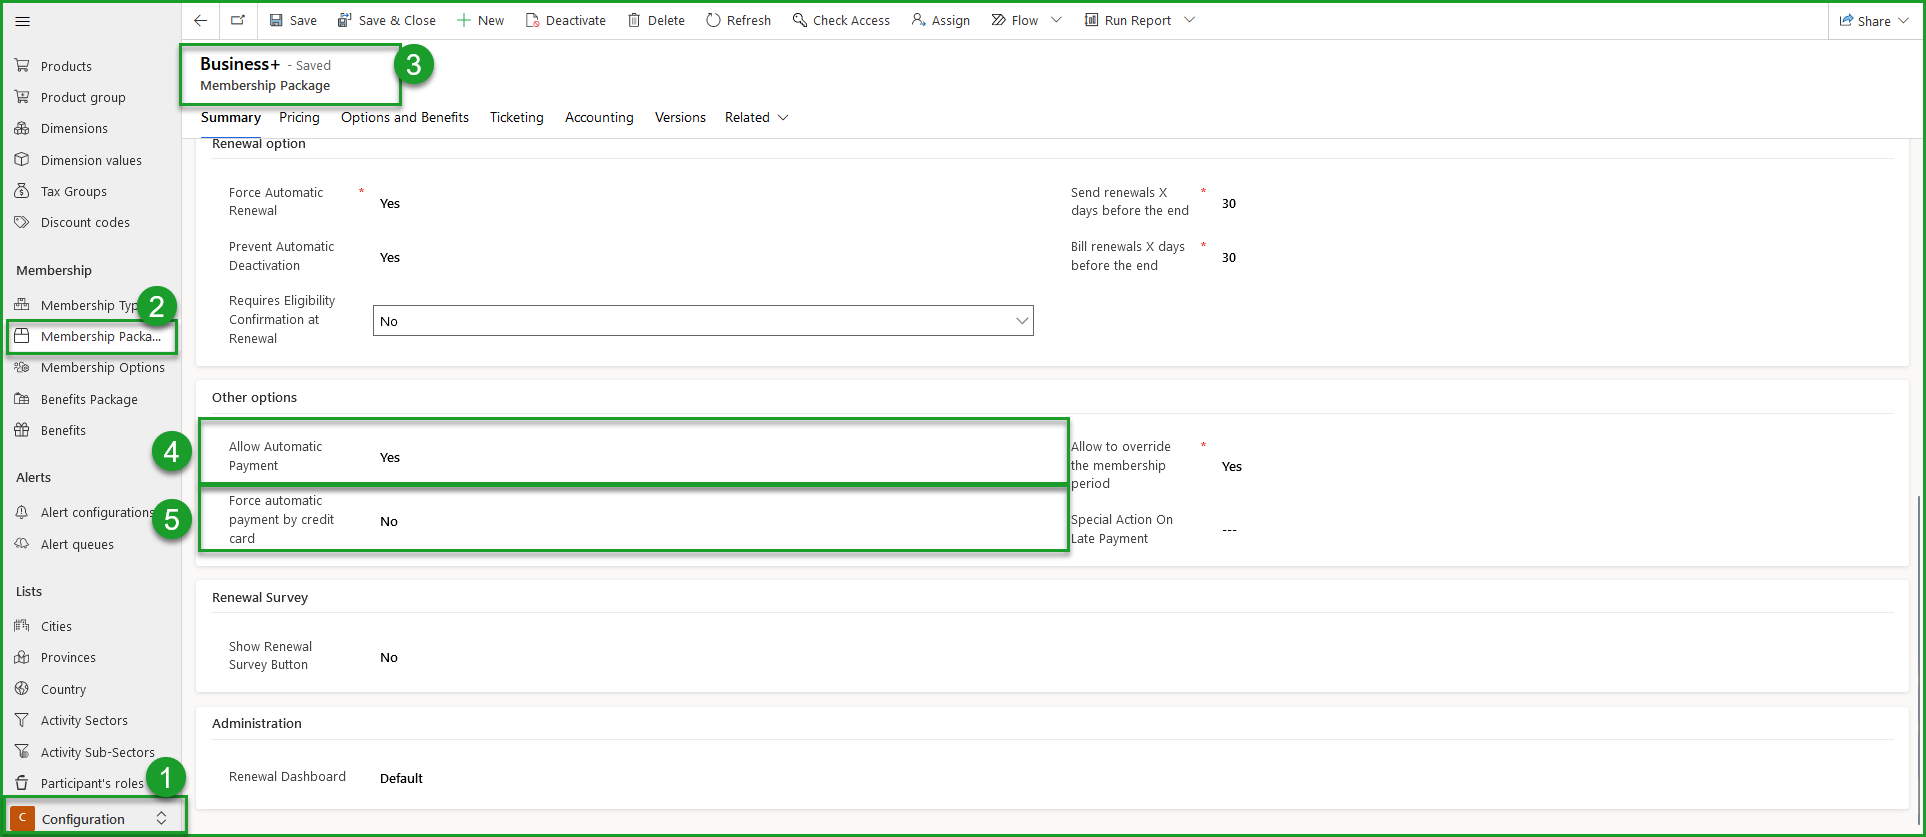Toggle Force automatic payment by credit card
The image size is (1926, 837).
point(389,521)
